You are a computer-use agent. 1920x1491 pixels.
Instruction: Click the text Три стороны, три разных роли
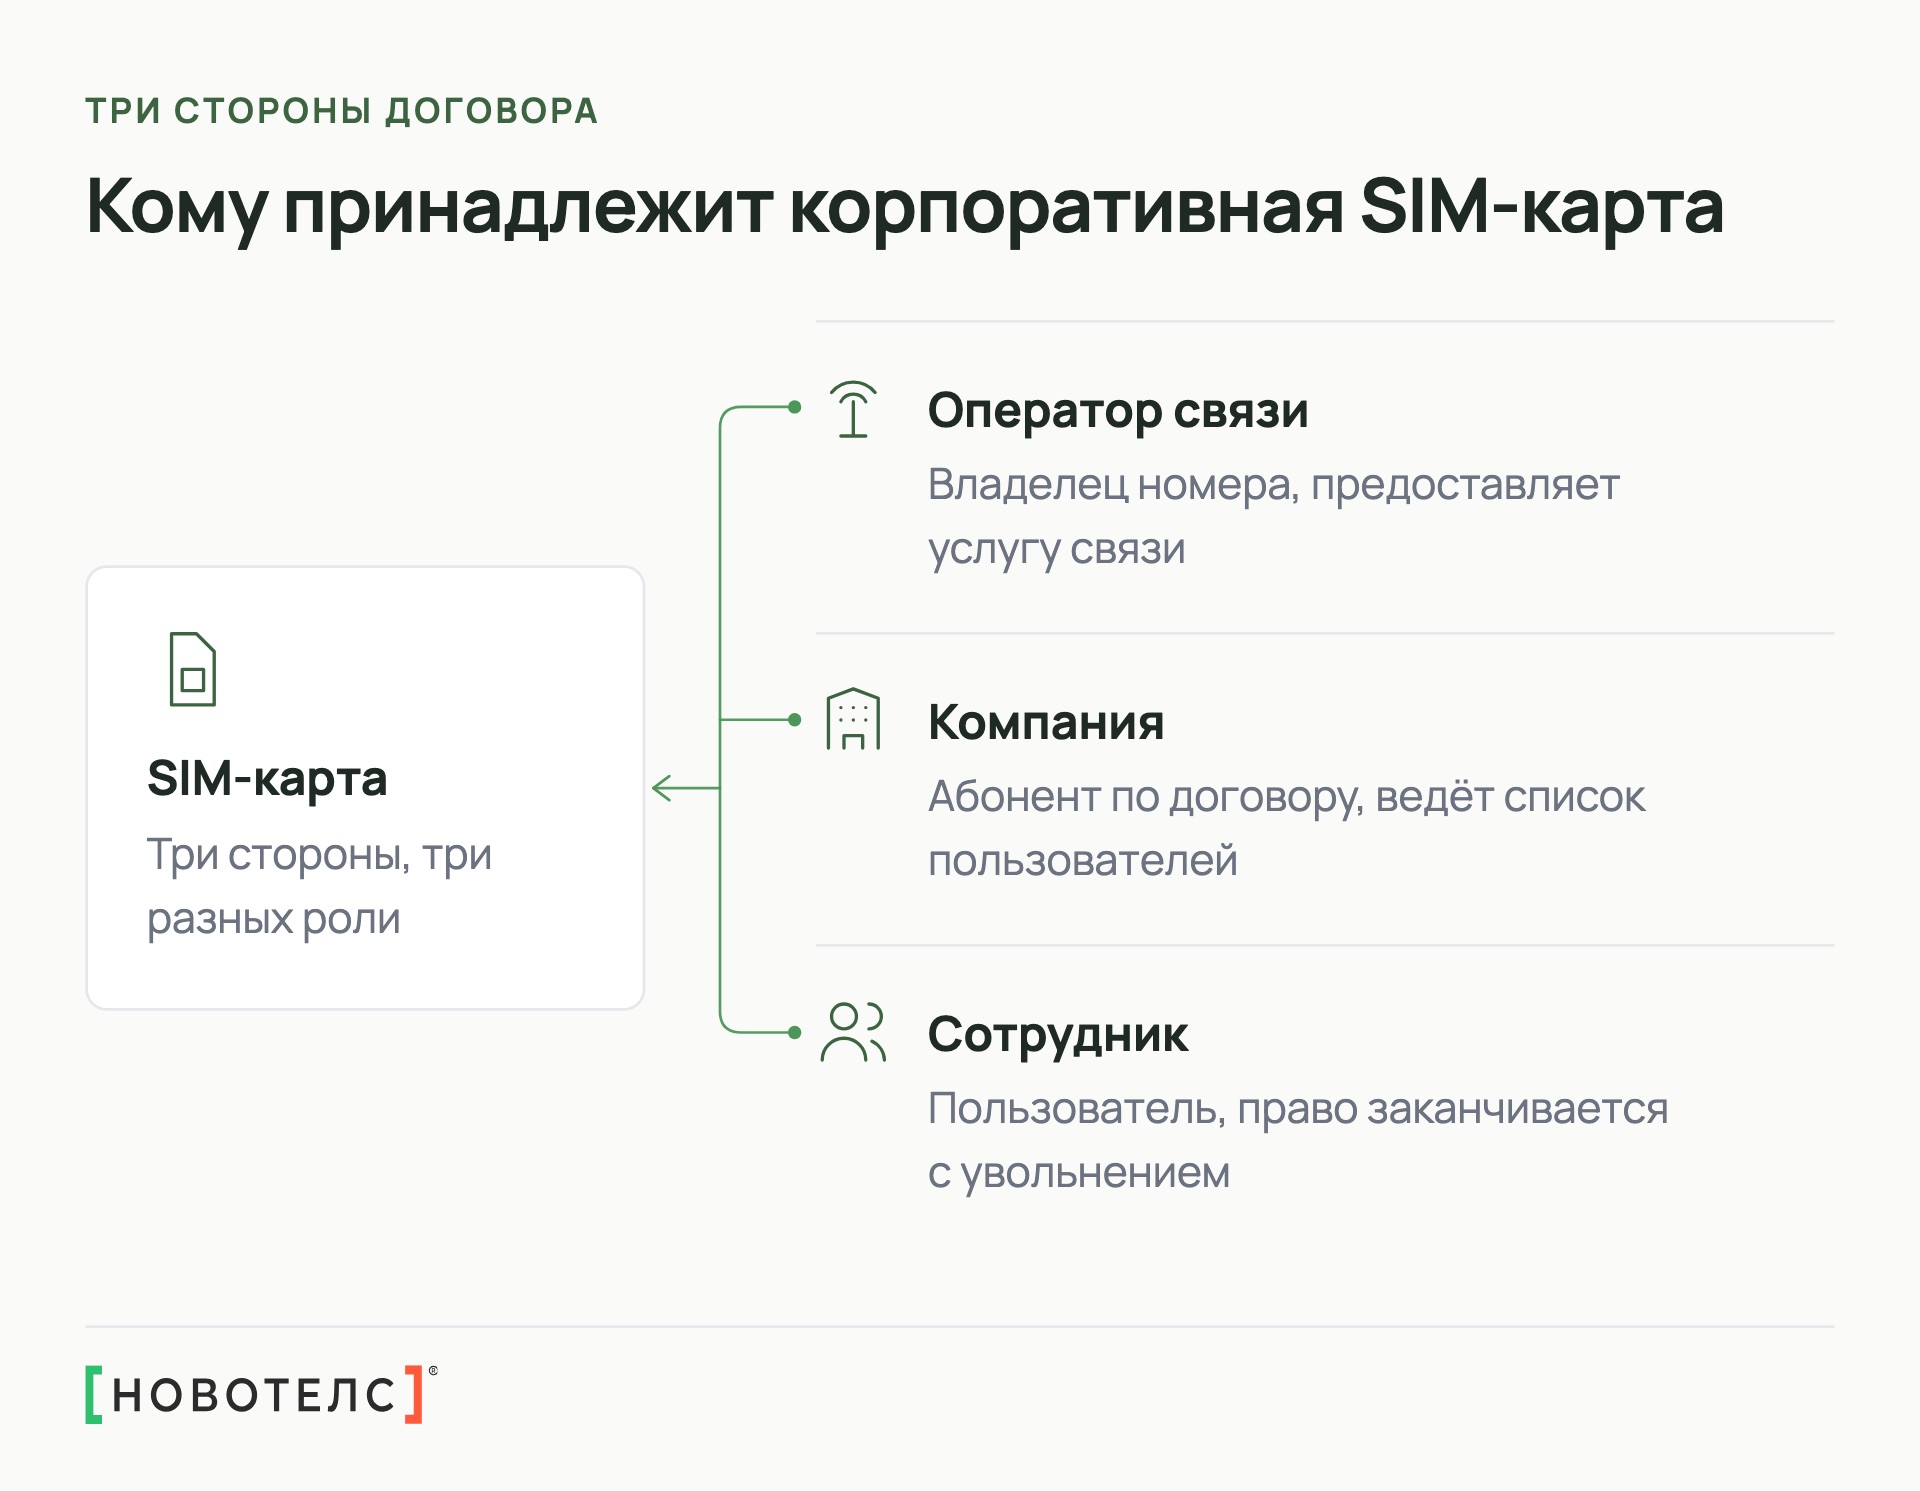pyautogui.click(x=319, y=886)
